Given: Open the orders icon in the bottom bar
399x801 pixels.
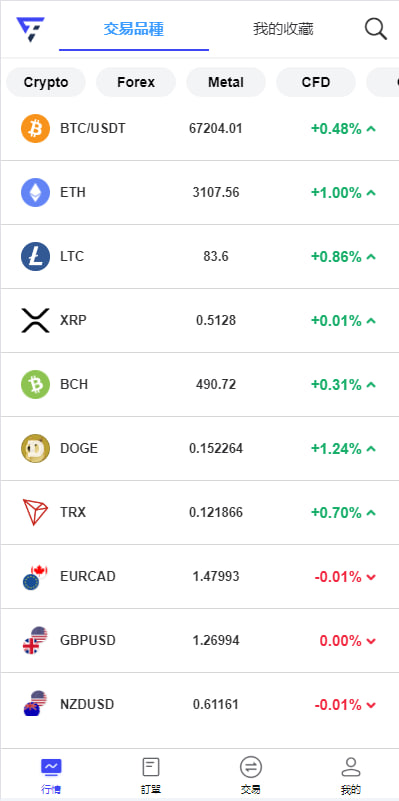Looking at the screenshot, I should 151,767.
